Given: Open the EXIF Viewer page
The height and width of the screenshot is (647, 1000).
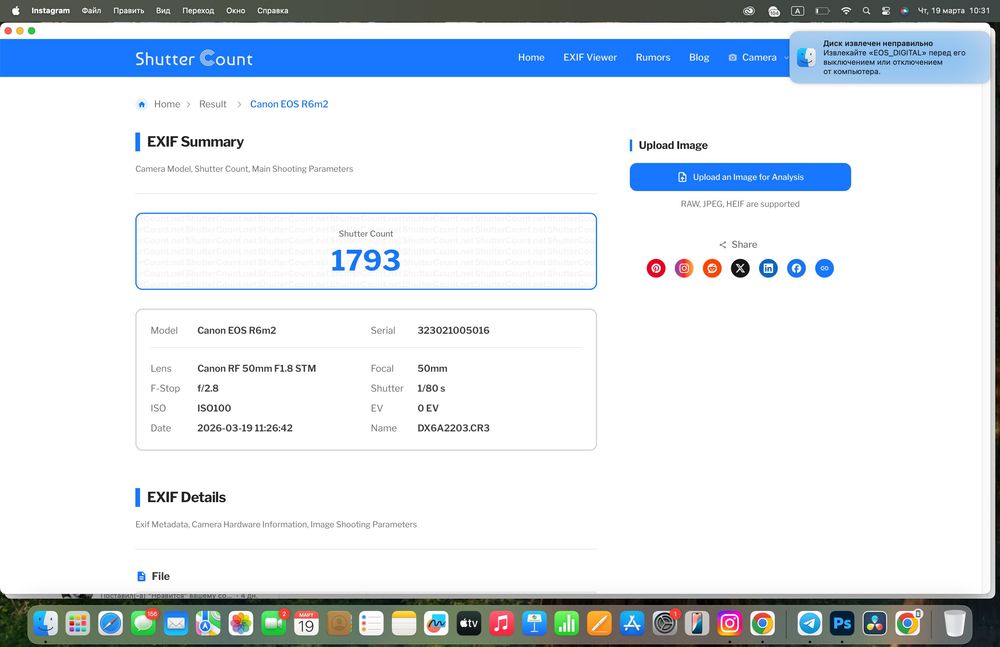Looking at the screenshot, I should point(590,57).
